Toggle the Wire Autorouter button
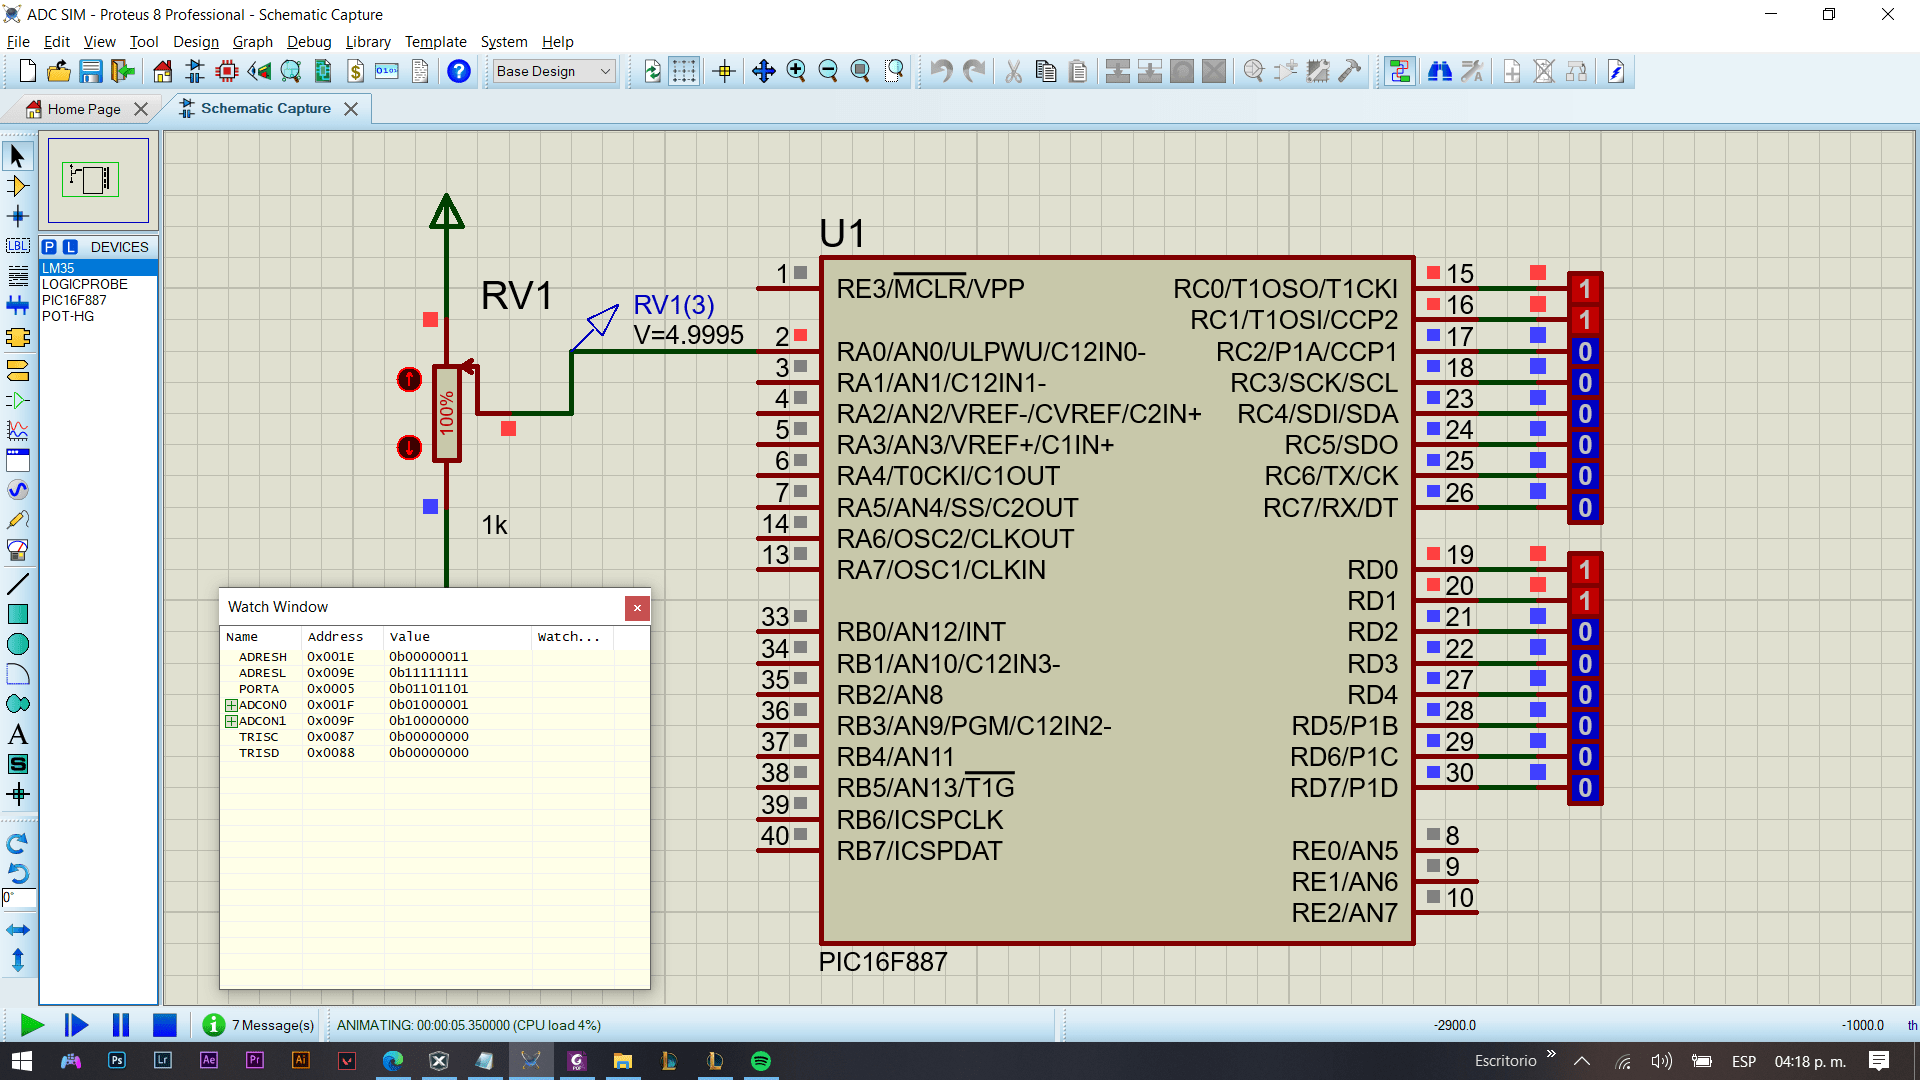1920x1080 pixels. click(1400, 71)
